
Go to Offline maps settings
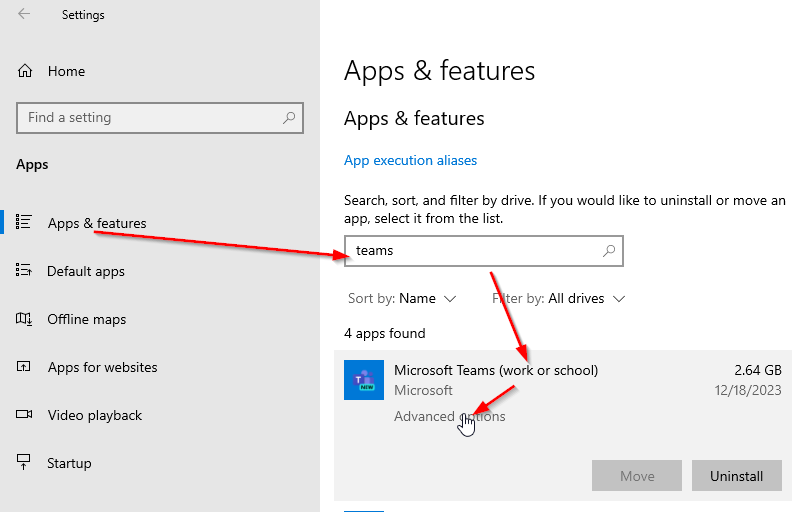point(86,319)
